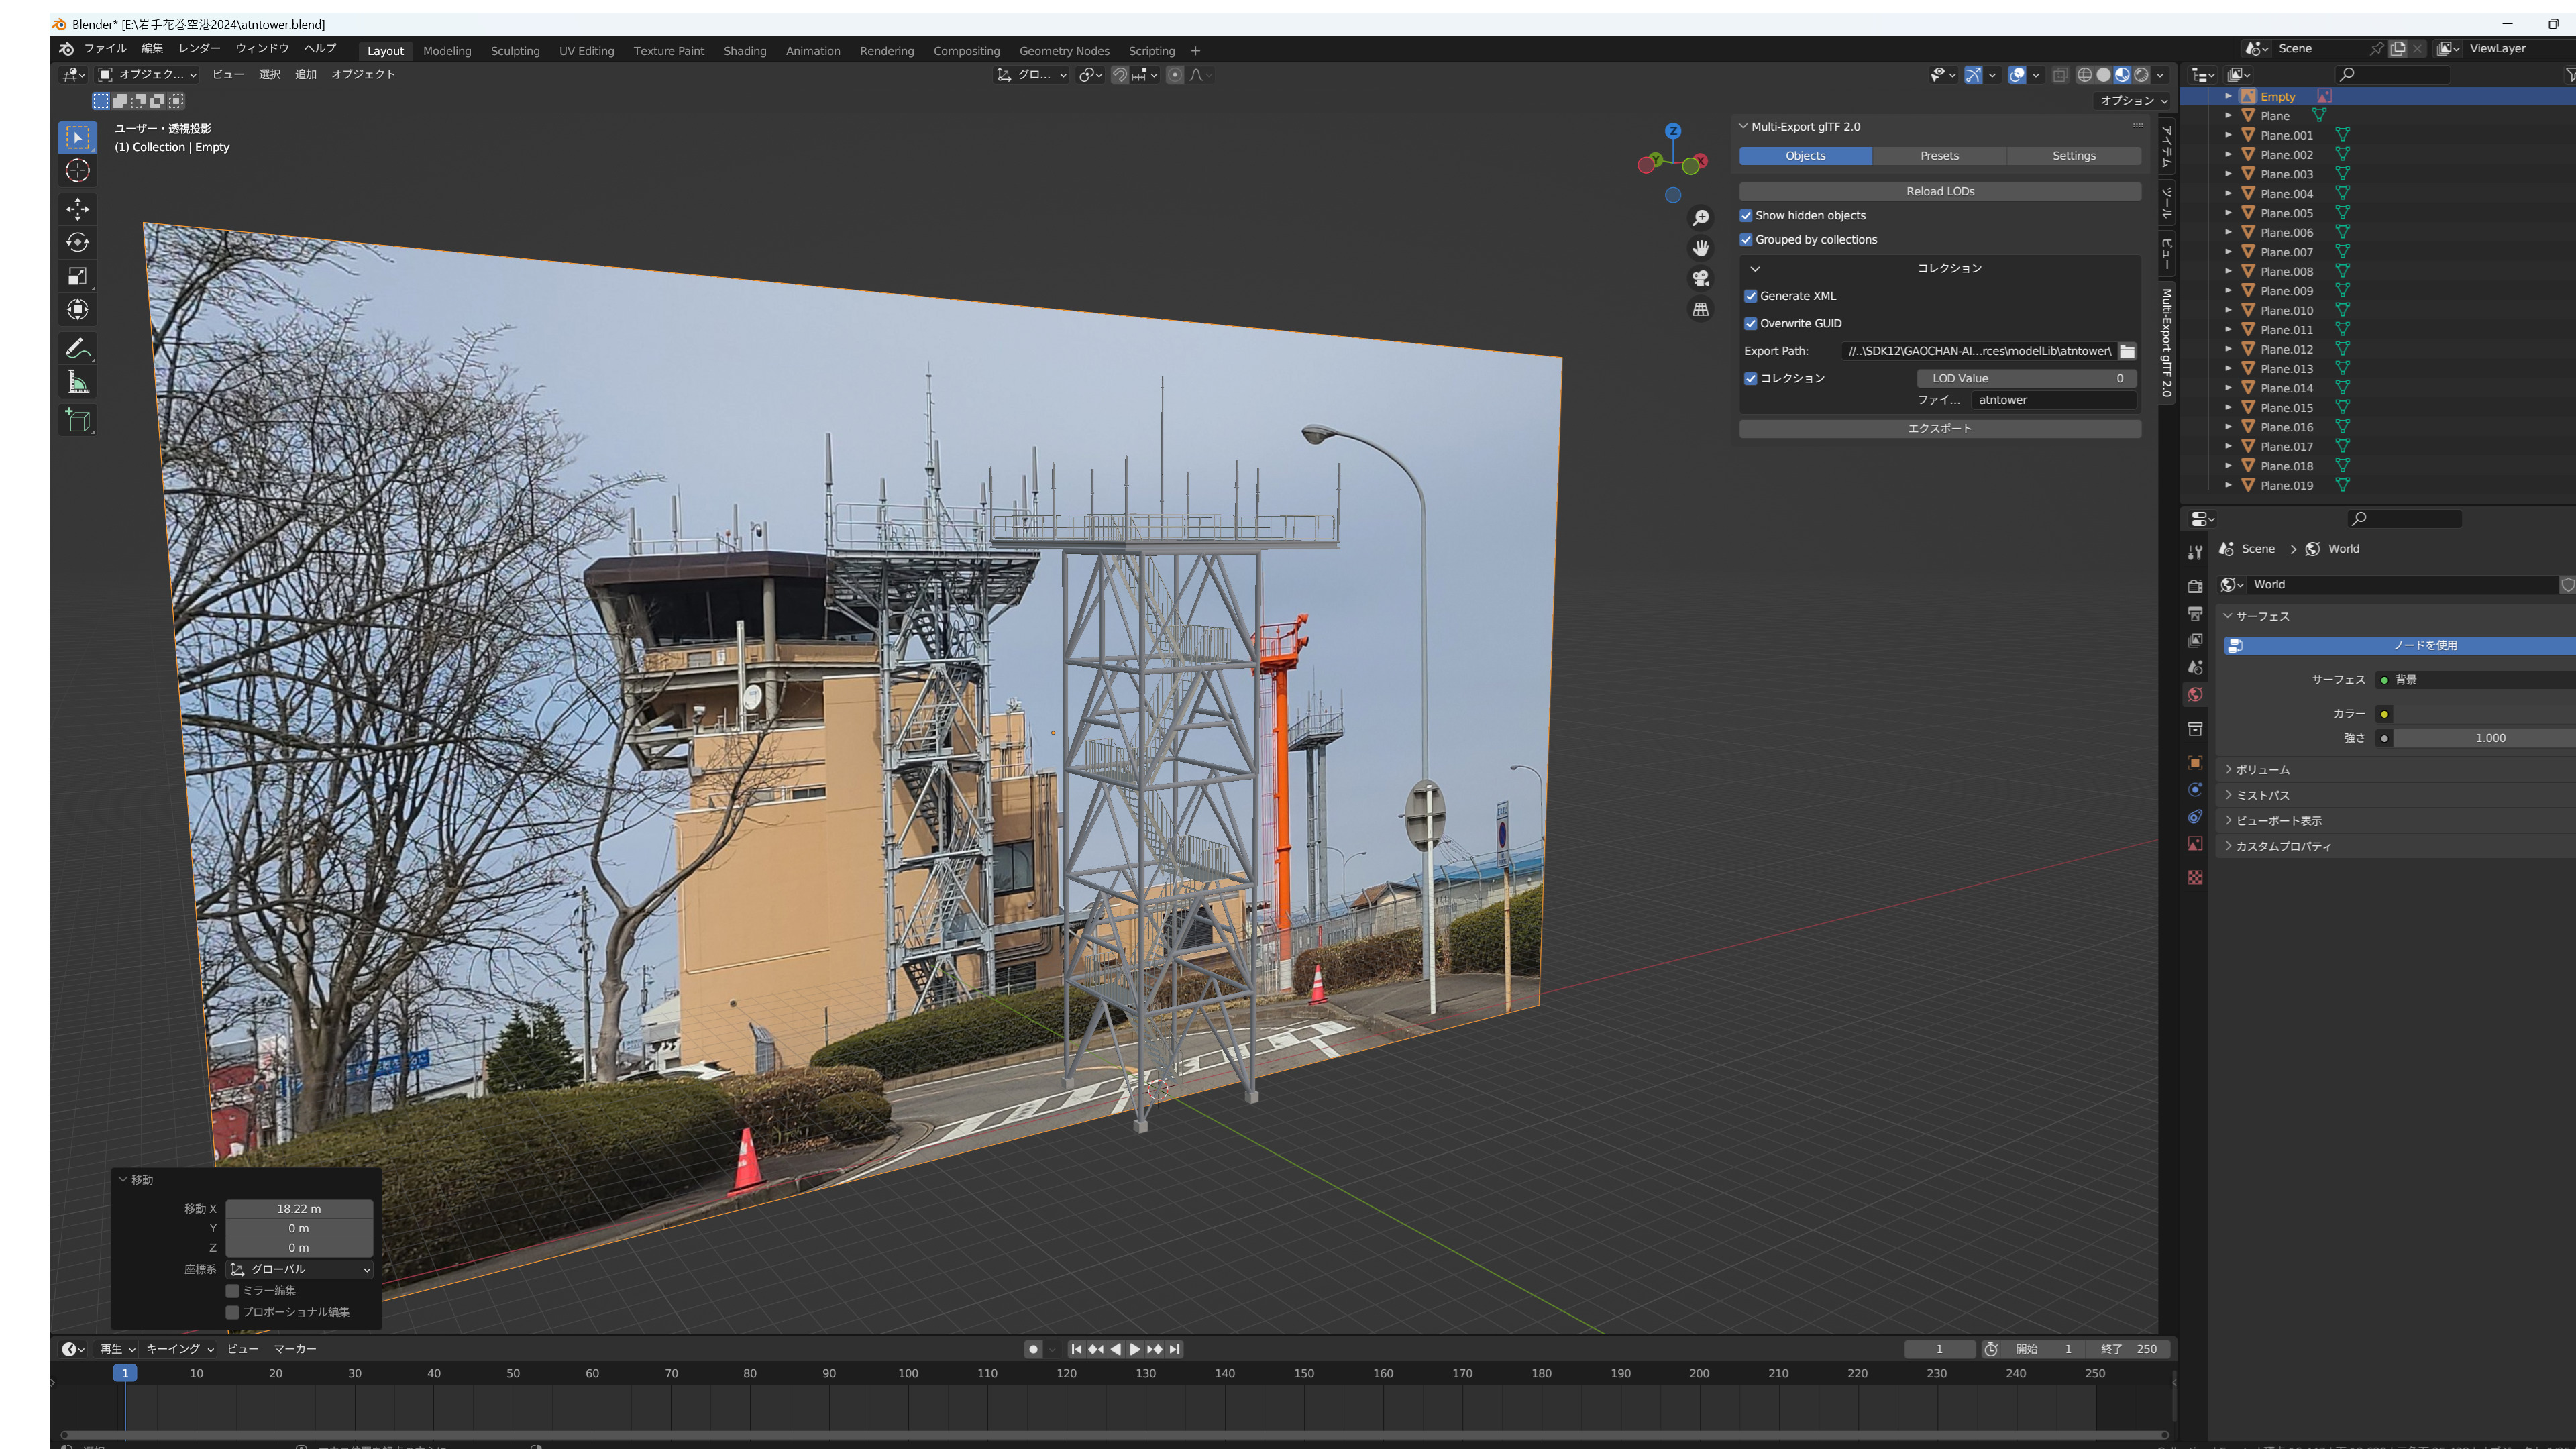Switch to wireframe viewport shading
Image resolution: width=2576 pixels, height=1449 pixels.
[2084, 75]
